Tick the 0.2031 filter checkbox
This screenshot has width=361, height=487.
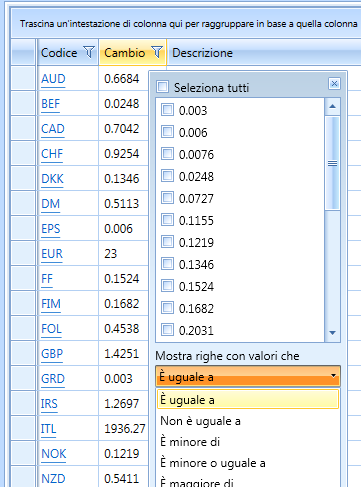click(x=167, y=329)
